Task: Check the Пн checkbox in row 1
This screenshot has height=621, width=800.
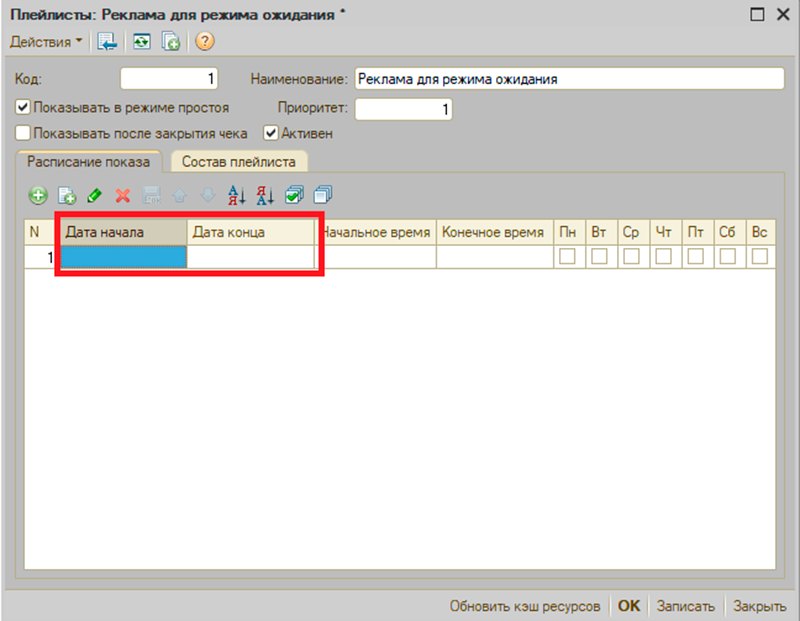Action: pyautogui.click(x=567, y=256)
